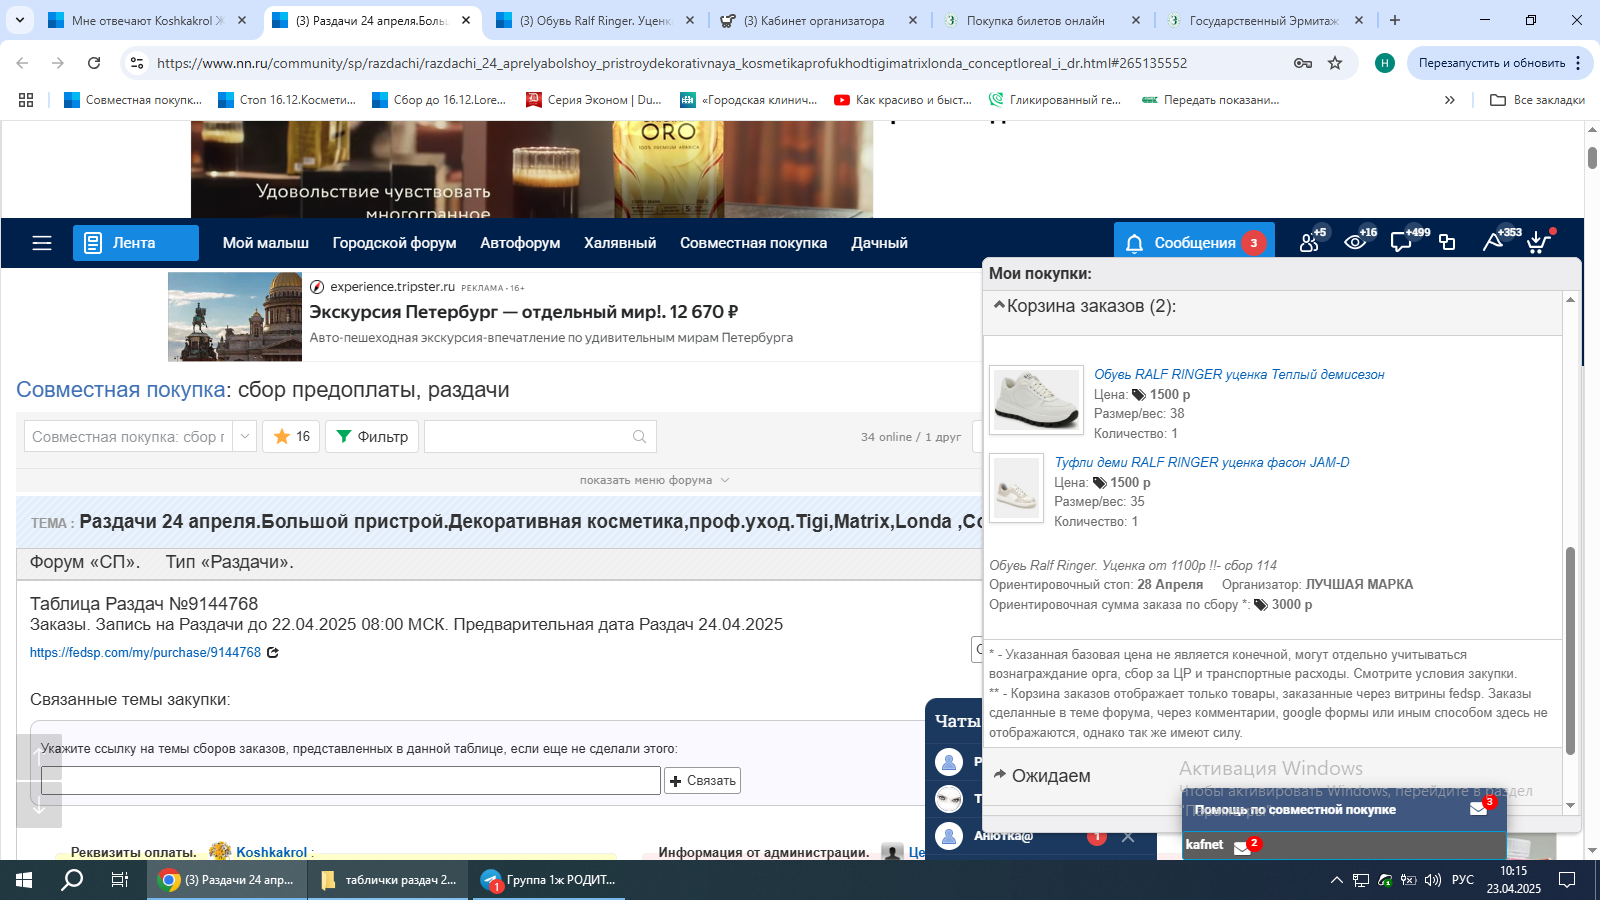The image size is (1600, 900).
Task: Open the password key icon
Action: (x=1303, y=63)
